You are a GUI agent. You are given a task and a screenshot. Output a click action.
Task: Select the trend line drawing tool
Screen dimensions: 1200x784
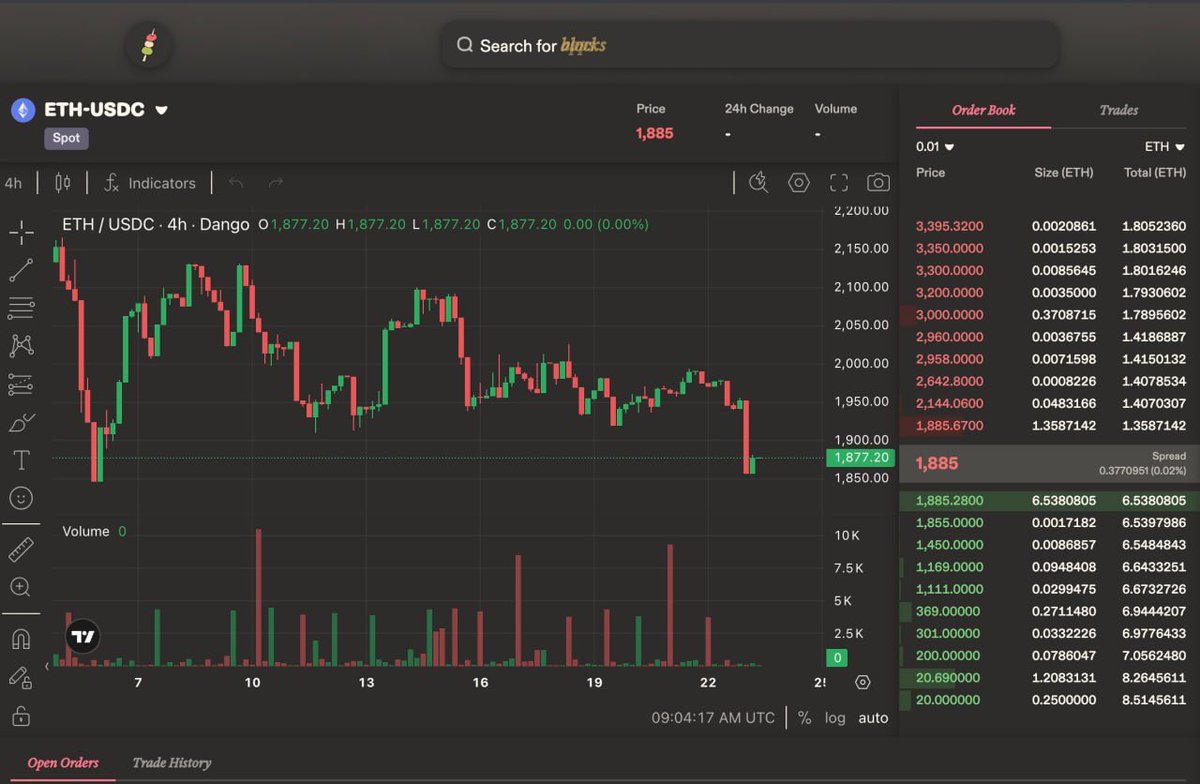(x=21, y=270)
